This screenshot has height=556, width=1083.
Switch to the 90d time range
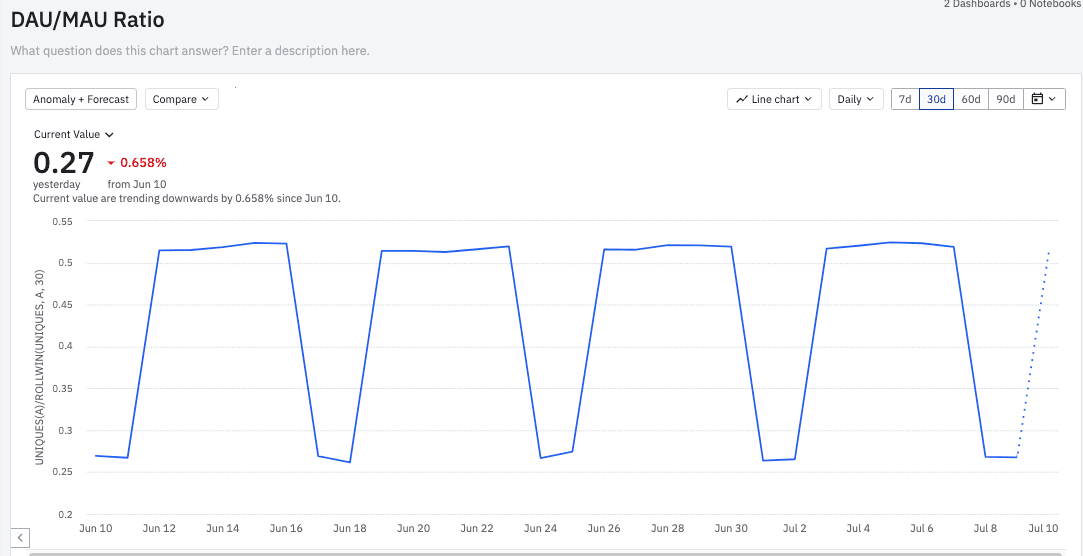point(1005,99)
